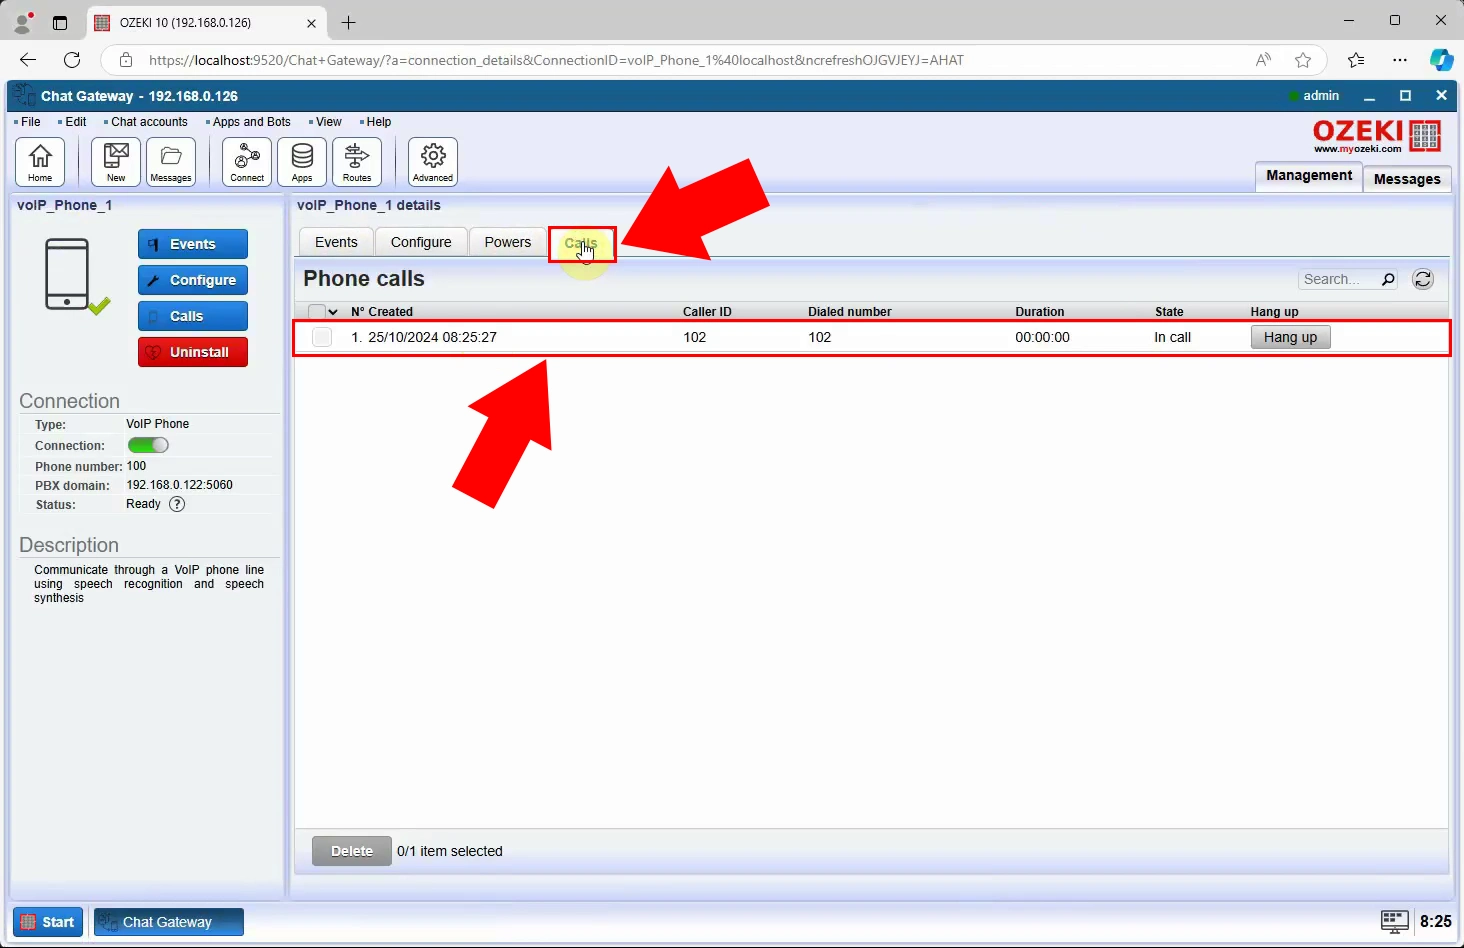1464x948 pixels.
Task: View site information lock icon
Action: pyautogui.click(x=126, y=60)
